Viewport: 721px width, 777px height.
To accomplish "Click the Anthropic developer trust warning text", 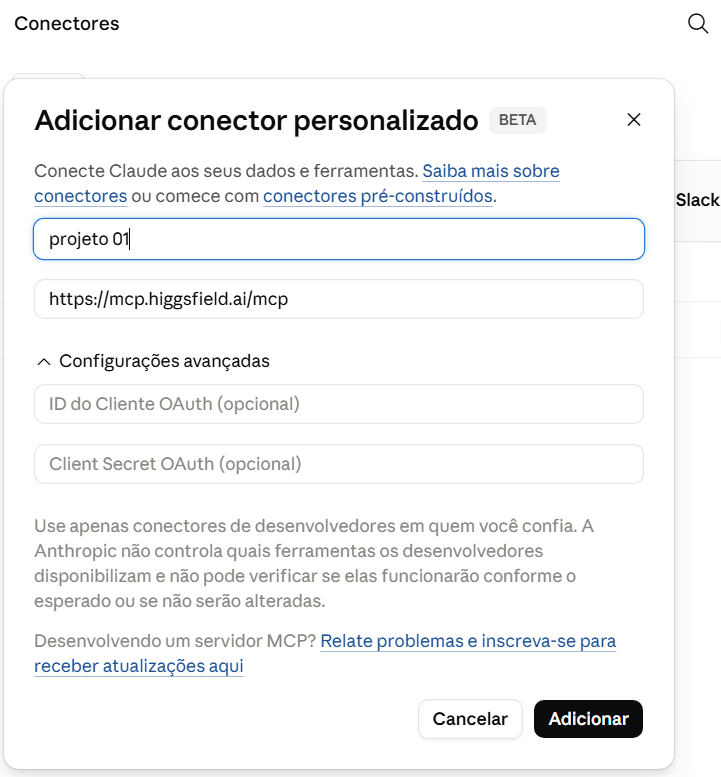I will 314,563.
